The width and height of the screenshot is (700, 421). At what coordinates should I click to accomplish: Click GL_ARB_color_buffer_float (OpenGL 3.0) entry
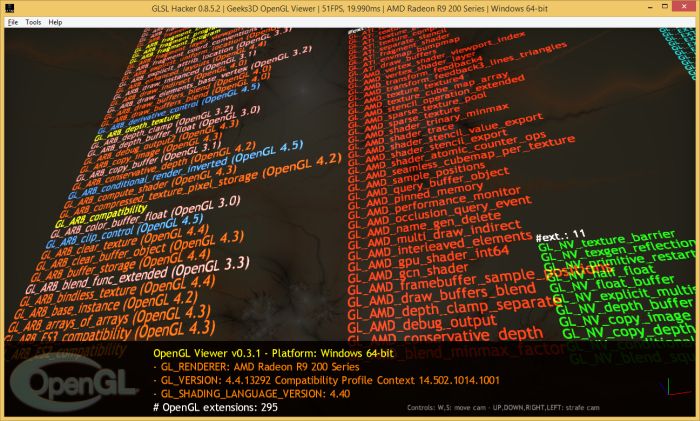pos(146,217)
